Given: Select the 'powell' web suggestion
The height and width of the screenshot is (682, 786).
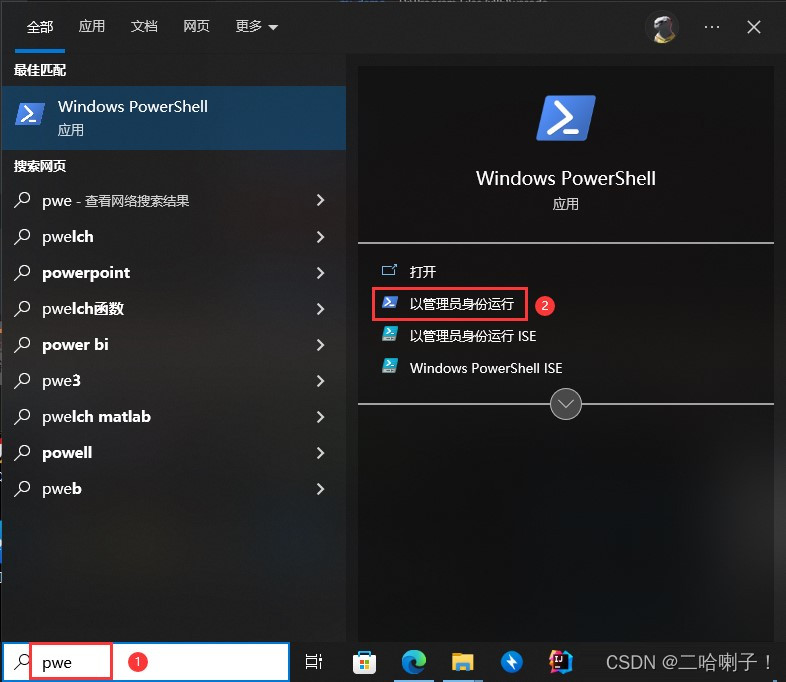Looking at the screenshot, I should pos(173,453).
